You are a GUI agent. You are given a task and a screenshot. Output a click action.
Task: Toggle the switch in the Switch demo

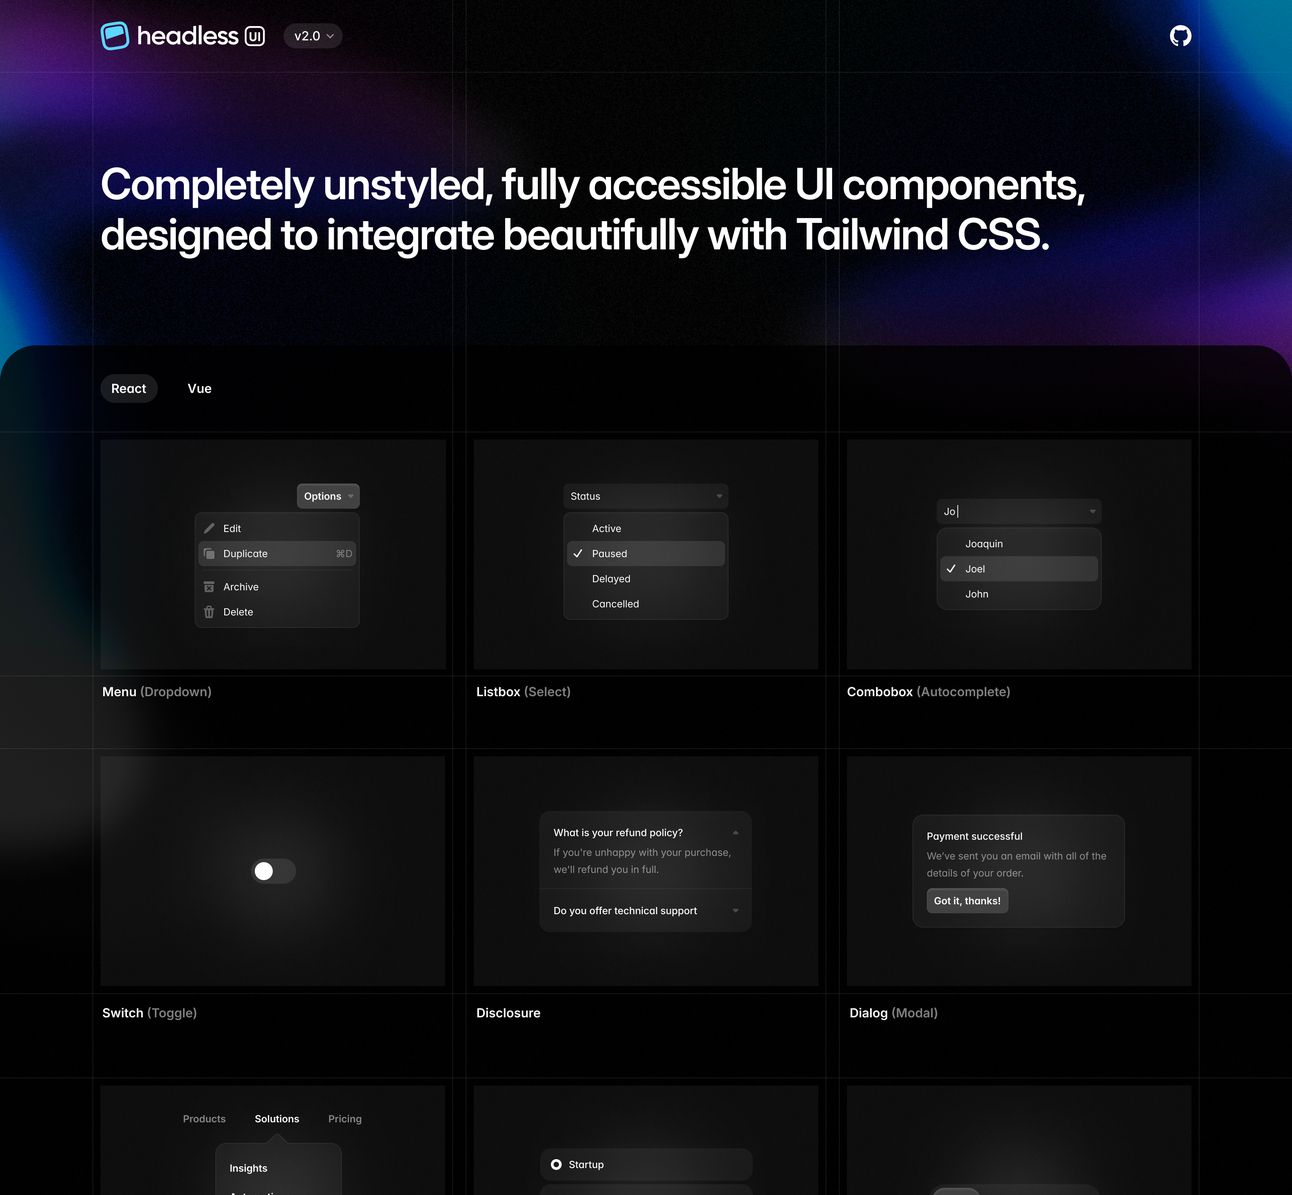273,871
